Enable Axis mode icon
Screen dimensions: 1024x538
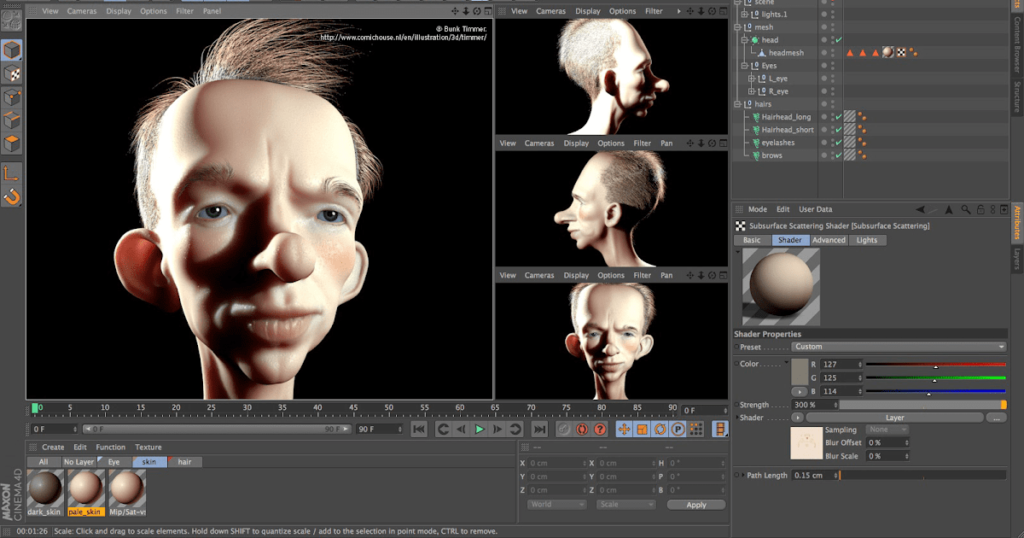coord(11,174)
